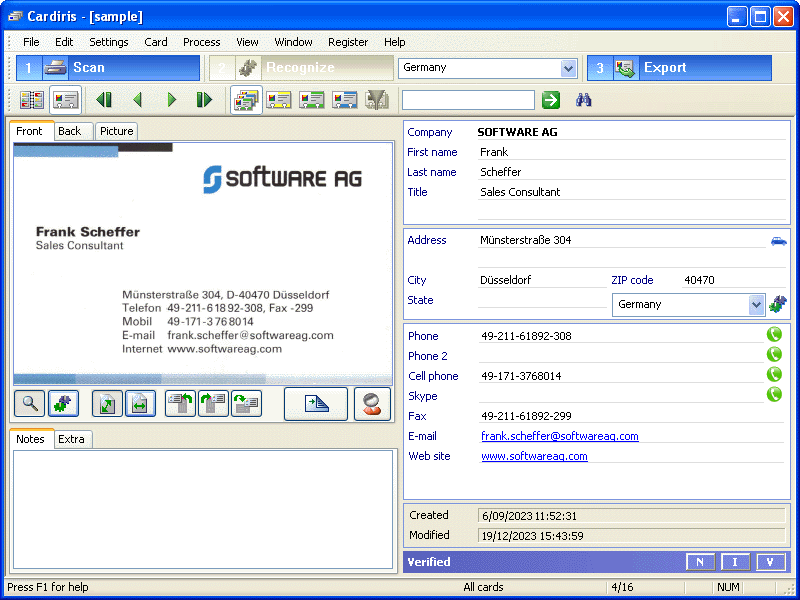This screenshot has width=800, height=600.
Task: Set status with the V button
Action: (770, 562)
